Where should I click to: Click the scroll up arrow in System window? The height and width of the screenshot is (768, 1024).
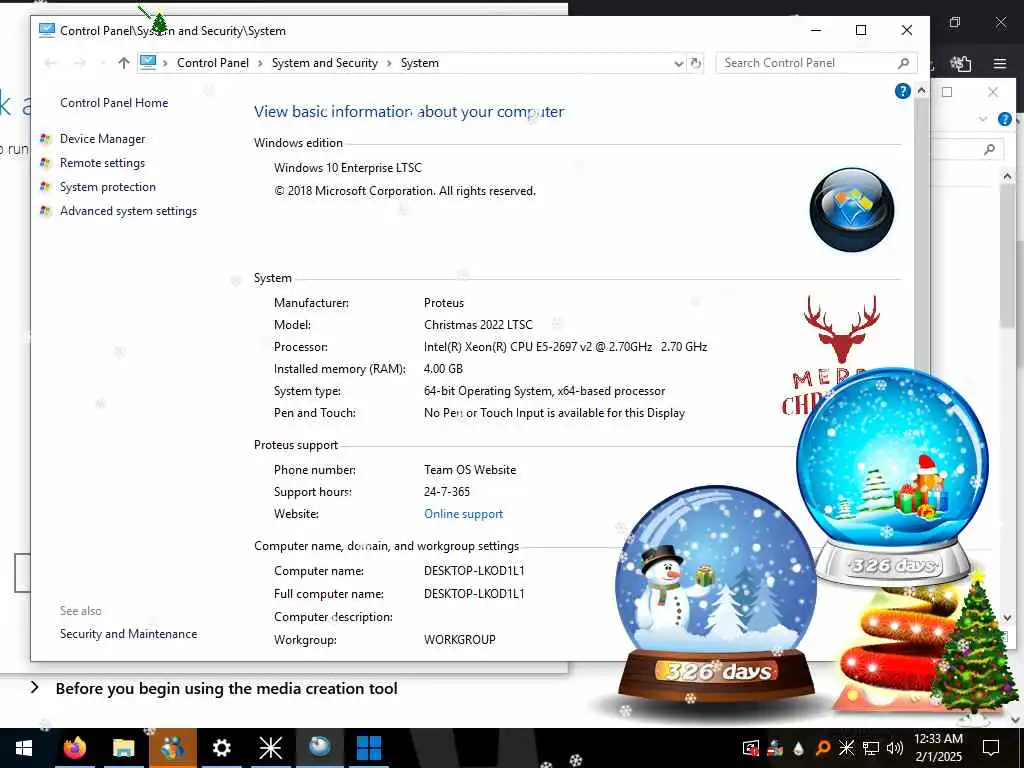(x=921, y=91)
